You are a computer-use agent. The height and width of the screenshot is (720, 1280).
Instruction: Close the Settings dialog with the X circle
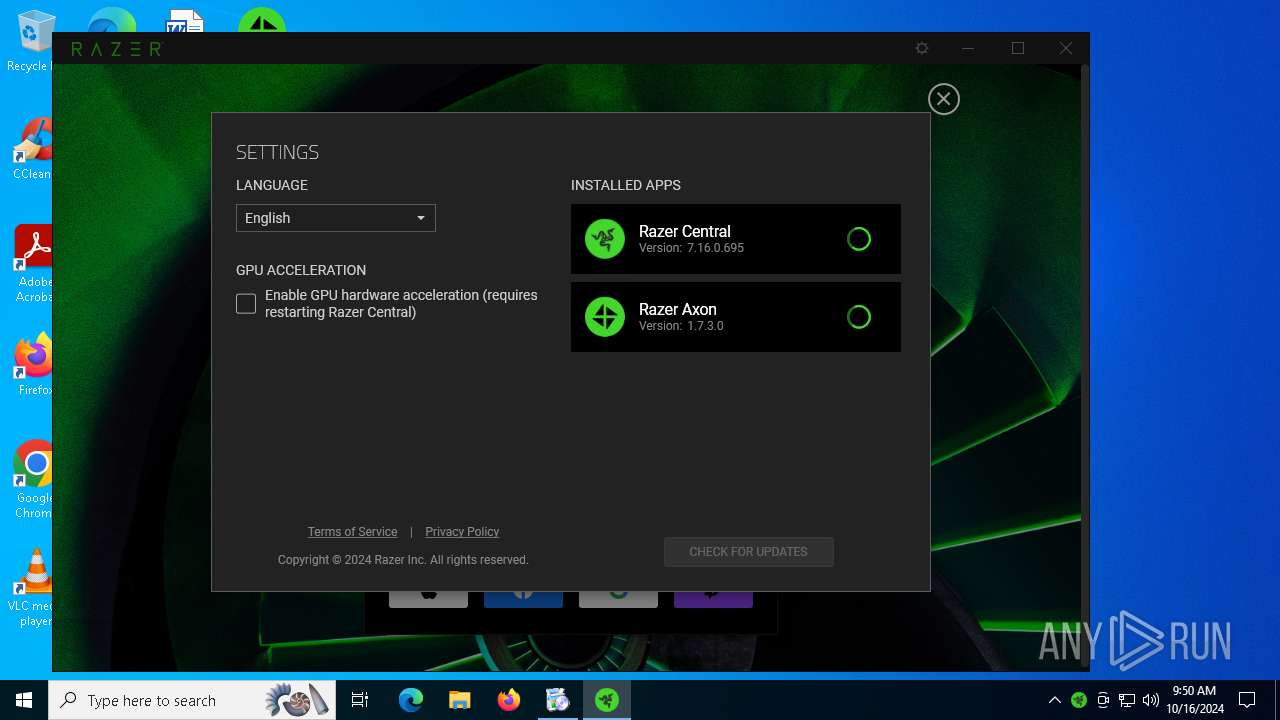coord(943,99)
